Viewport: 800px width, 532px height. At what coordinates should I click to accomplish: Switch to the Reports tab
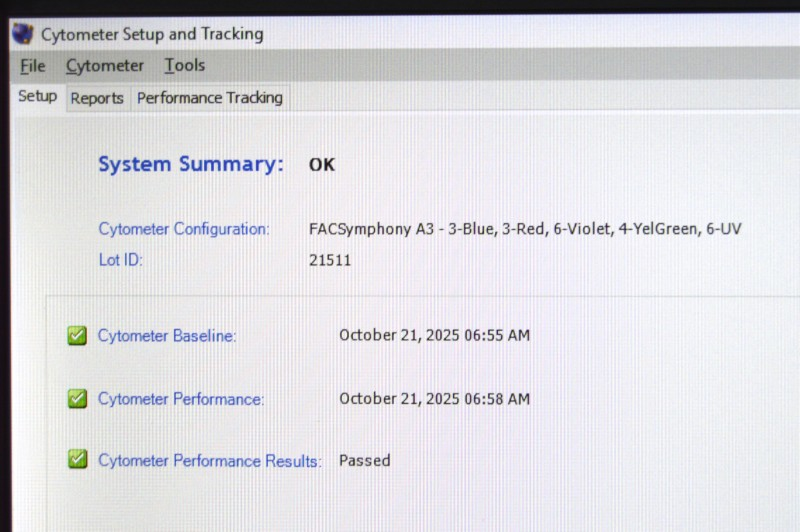(97, 98)
